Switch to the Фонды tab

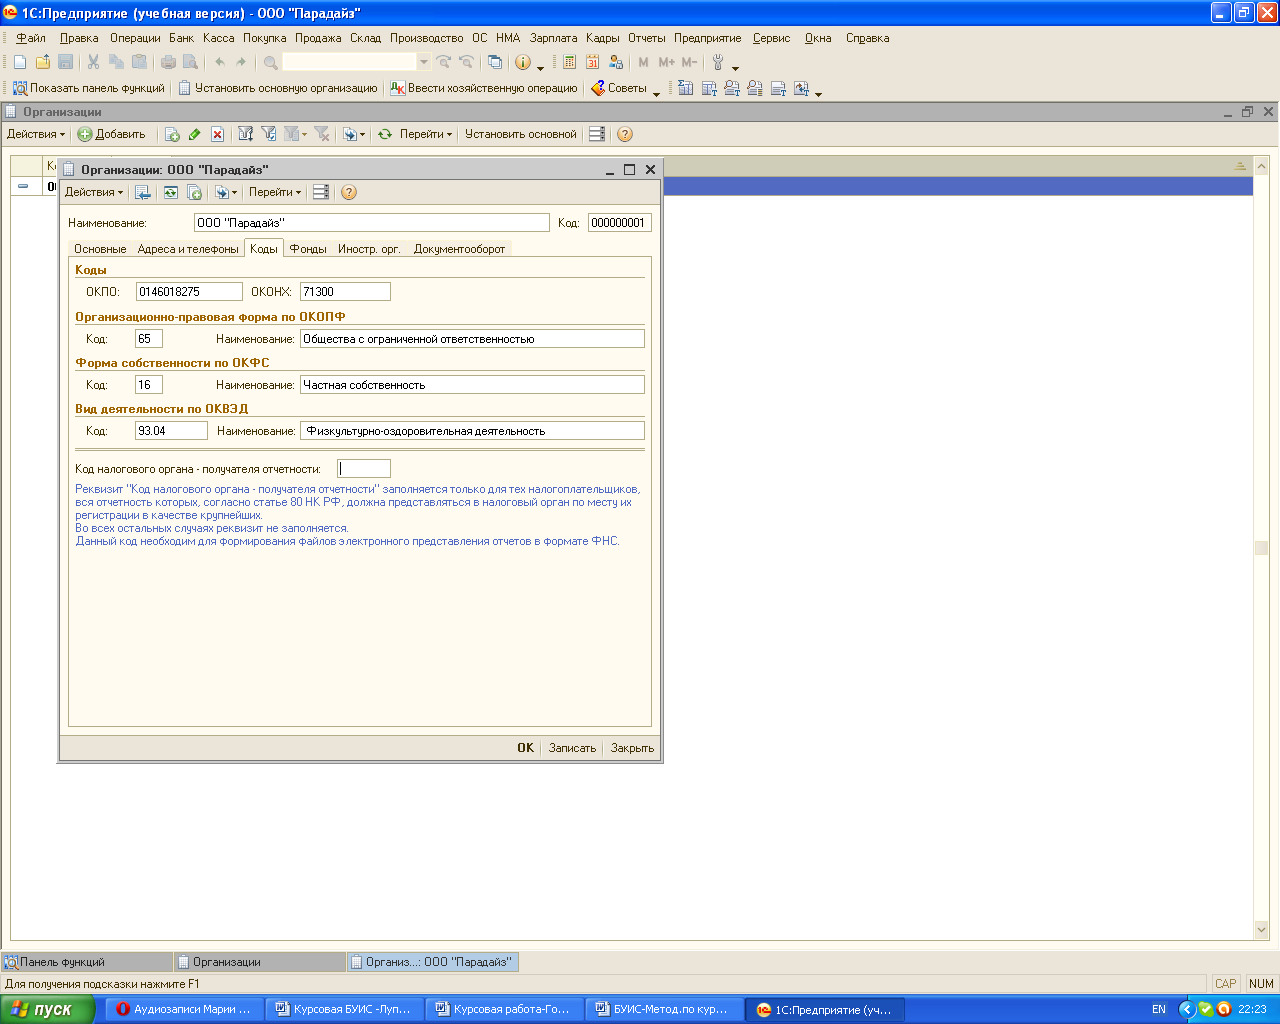(x=308, y=249)
